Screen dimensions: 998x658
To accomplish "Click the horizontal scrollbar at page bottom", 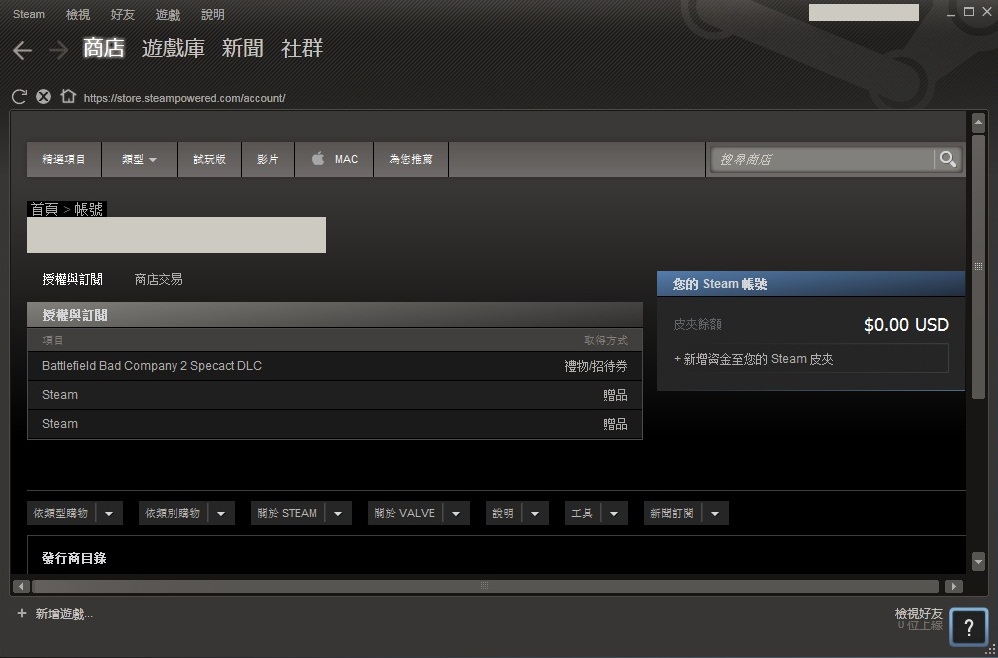I will (485, 586).
